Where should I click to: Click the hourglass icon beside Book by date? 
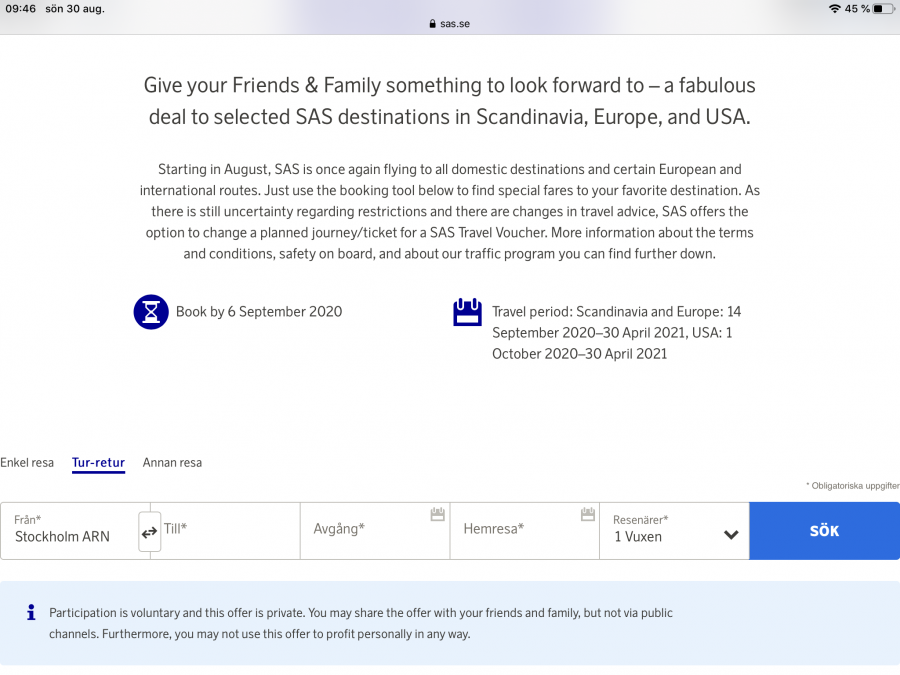pyautogui.click(x=151, y=311)
